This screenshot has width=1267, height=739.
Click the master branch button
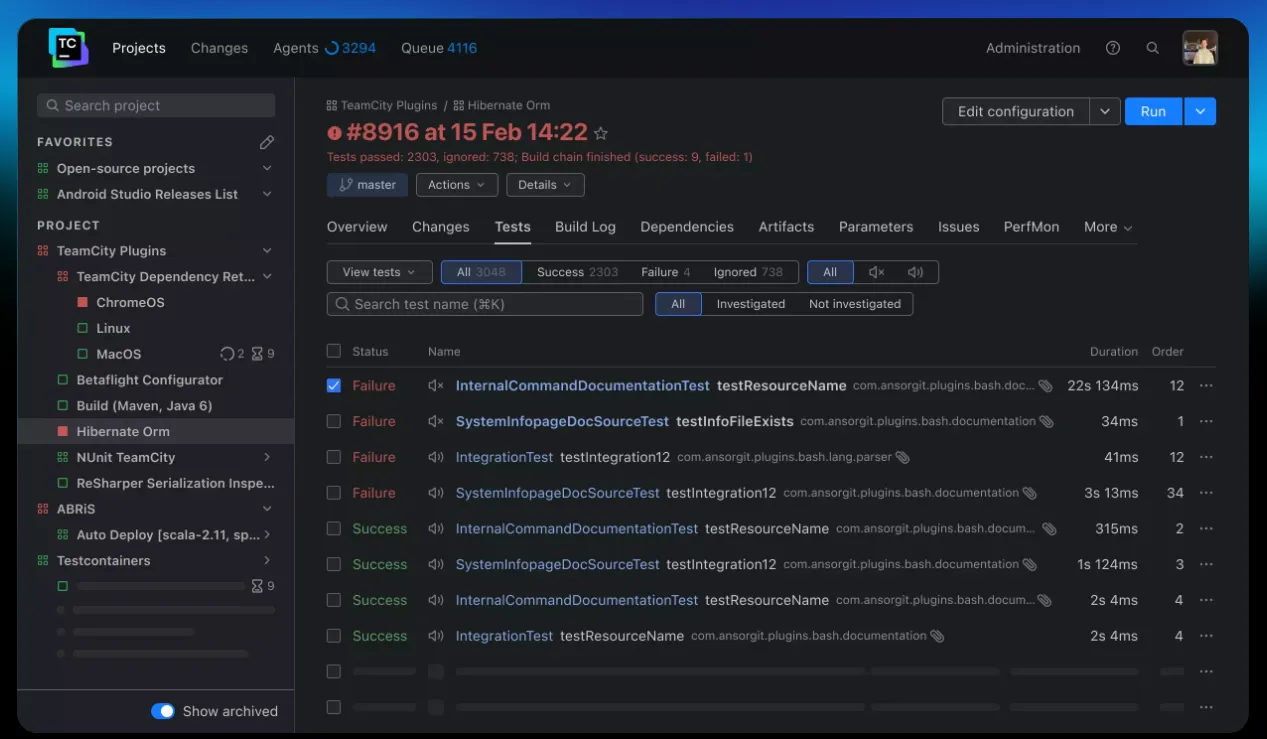(x=367, y=185)
